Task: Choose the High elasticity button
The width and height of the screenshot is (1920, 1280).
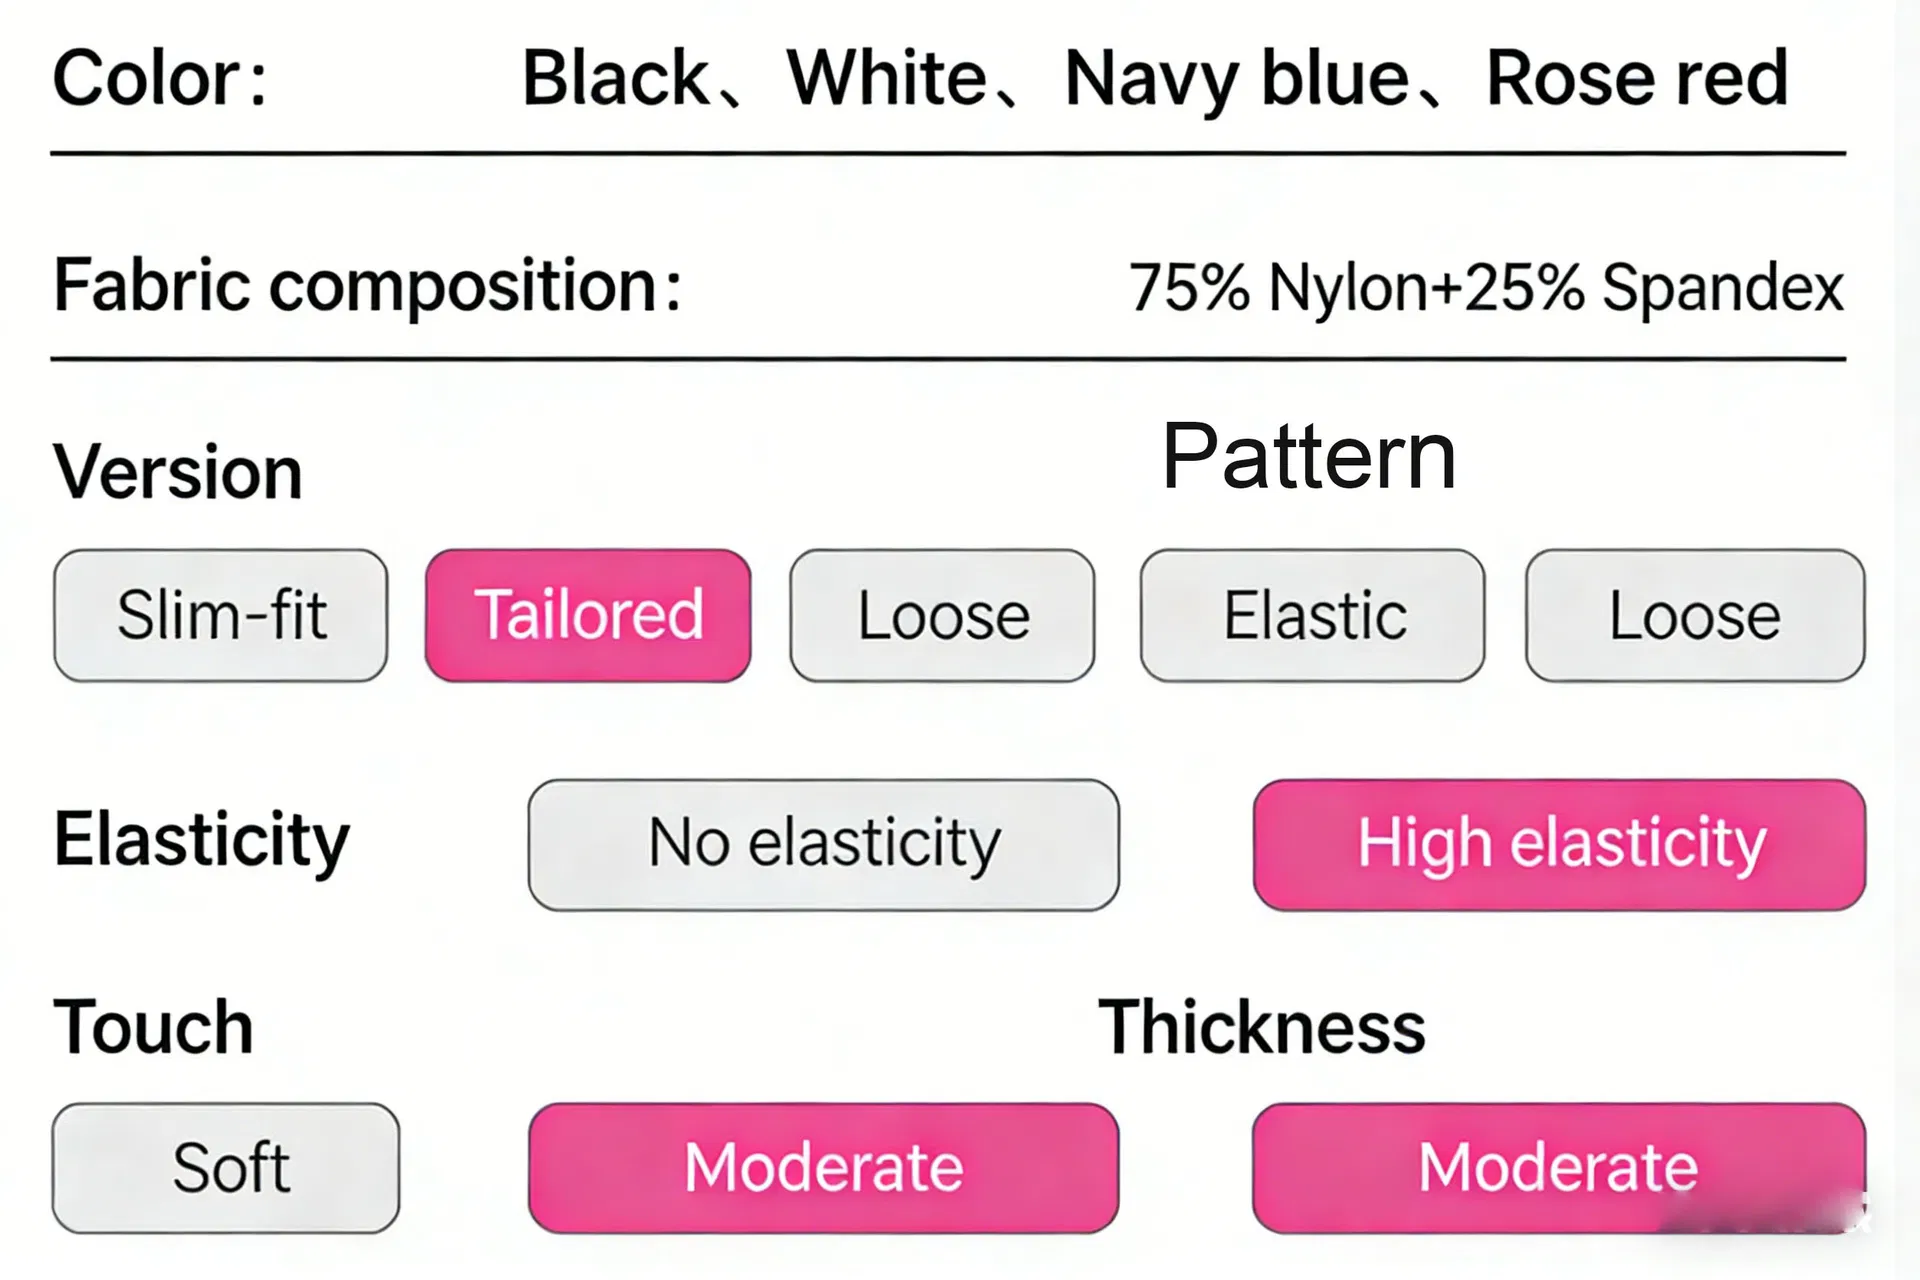Action: [x=1559, y=844]
